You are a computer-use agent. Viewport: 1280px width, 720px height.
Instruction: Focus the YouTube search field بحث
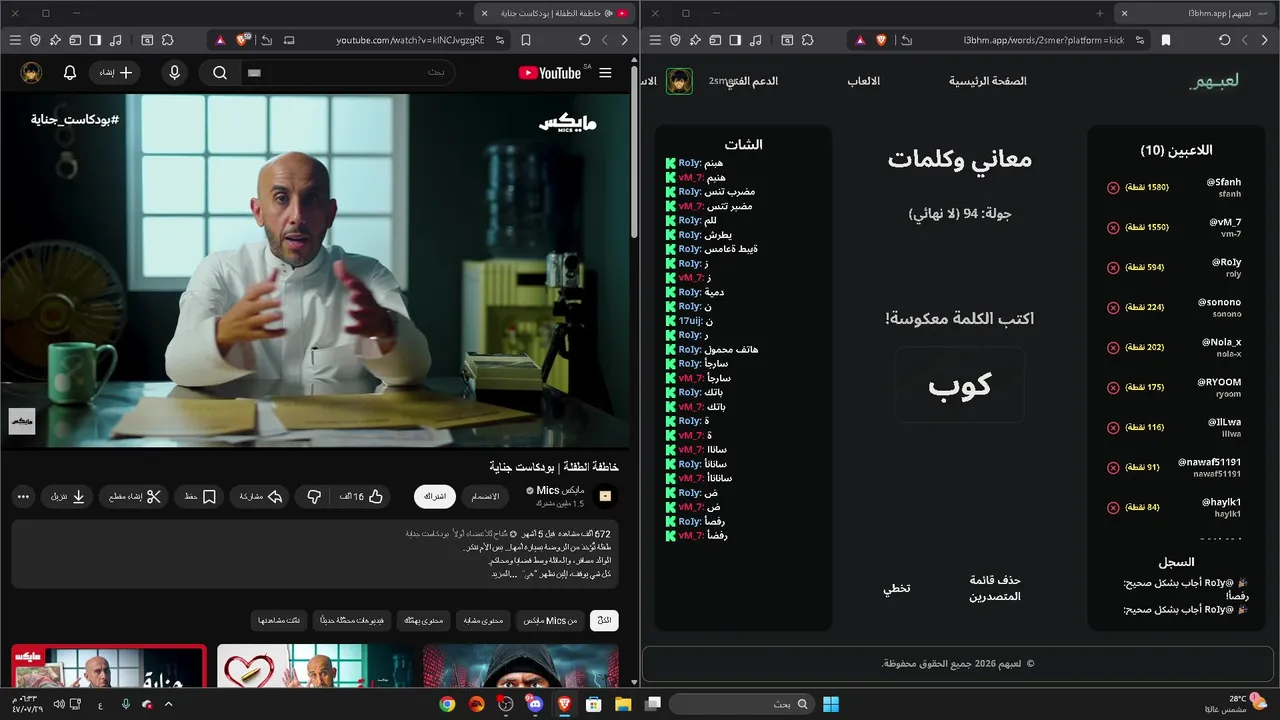pyautogui.click(x=350, y=73)
